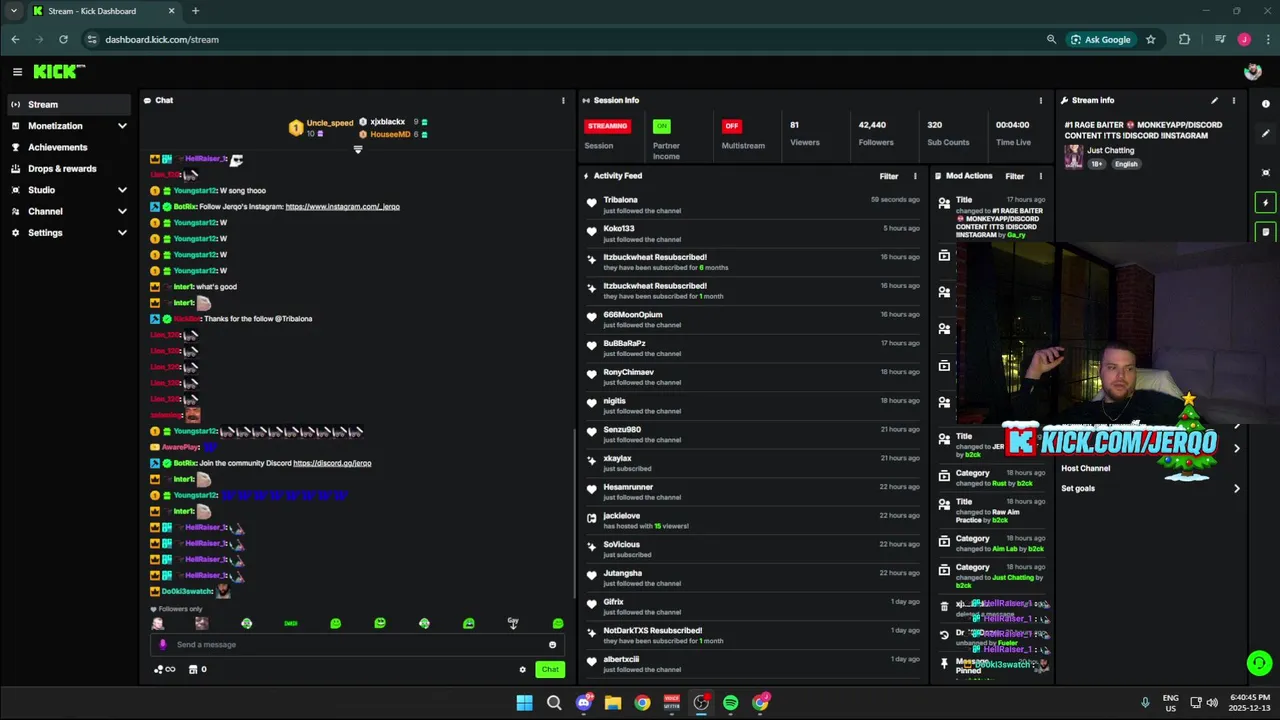
Task: Open Spotify from taskbar
Action: coord(731,702)
